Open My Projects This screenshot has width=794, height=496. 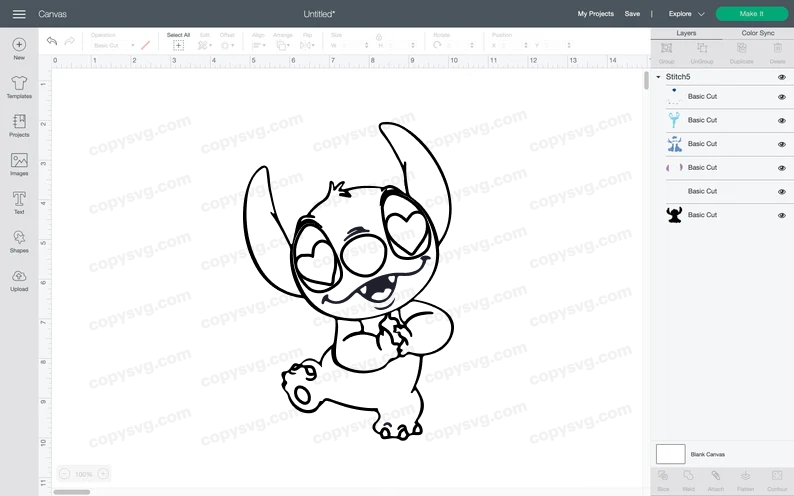(596, 14)
